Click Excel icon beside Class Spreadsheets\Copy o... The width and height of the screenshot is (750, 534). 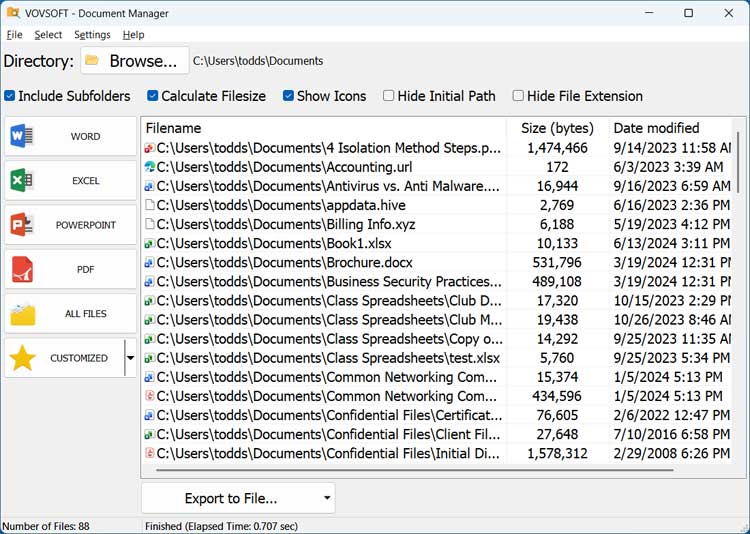pyautogui.click(x=150, y=339)
